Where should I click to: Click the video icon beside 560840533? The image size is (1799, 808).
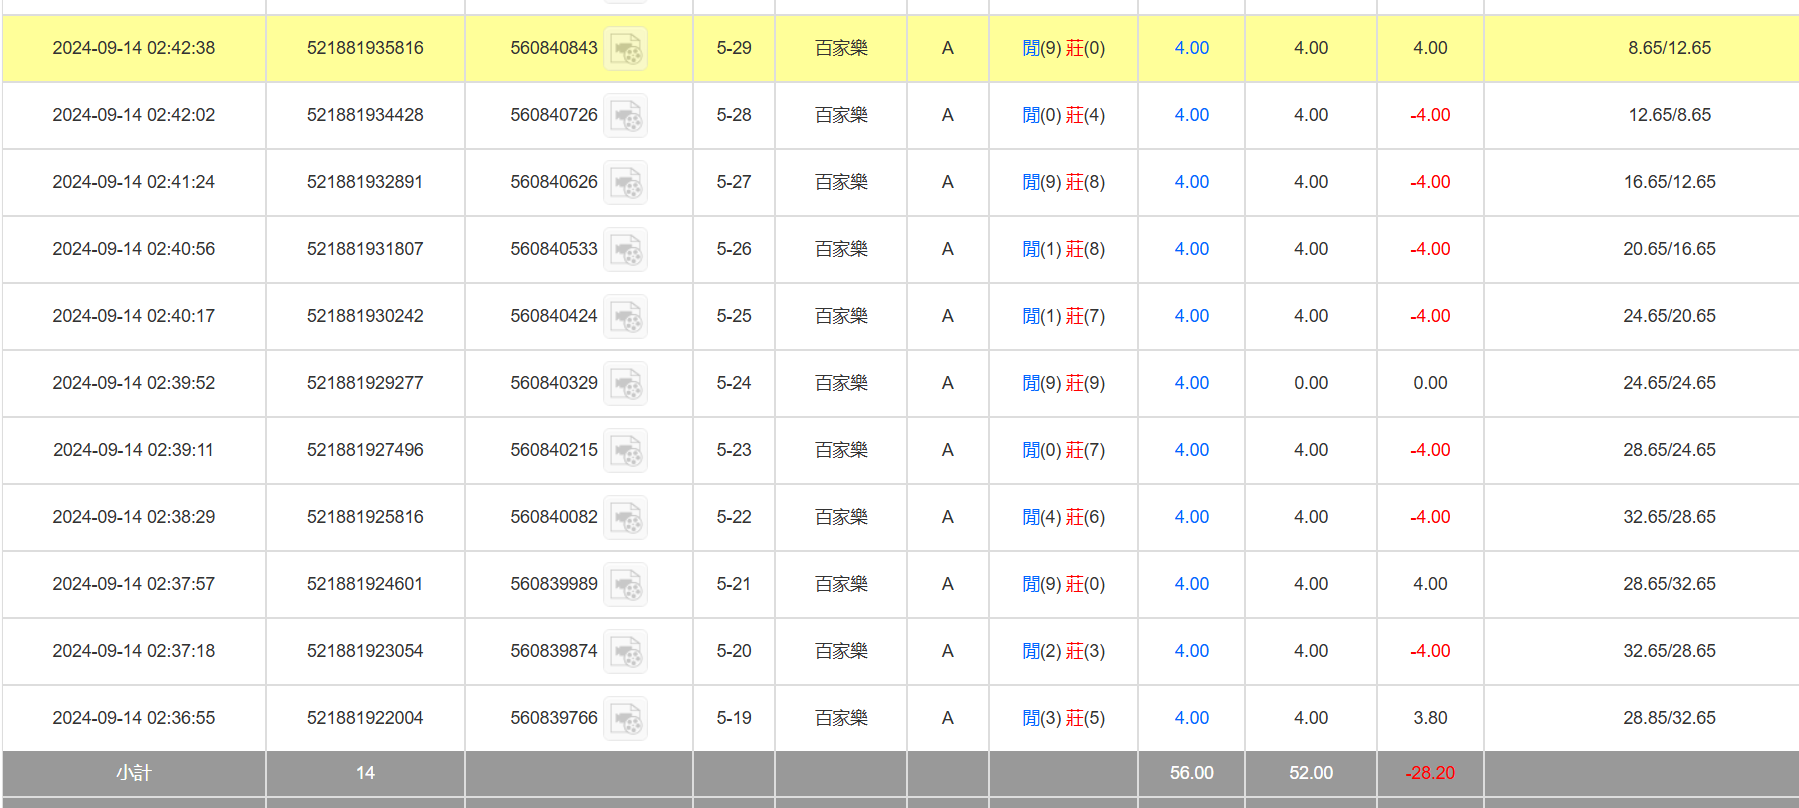(x=626, y=250)
